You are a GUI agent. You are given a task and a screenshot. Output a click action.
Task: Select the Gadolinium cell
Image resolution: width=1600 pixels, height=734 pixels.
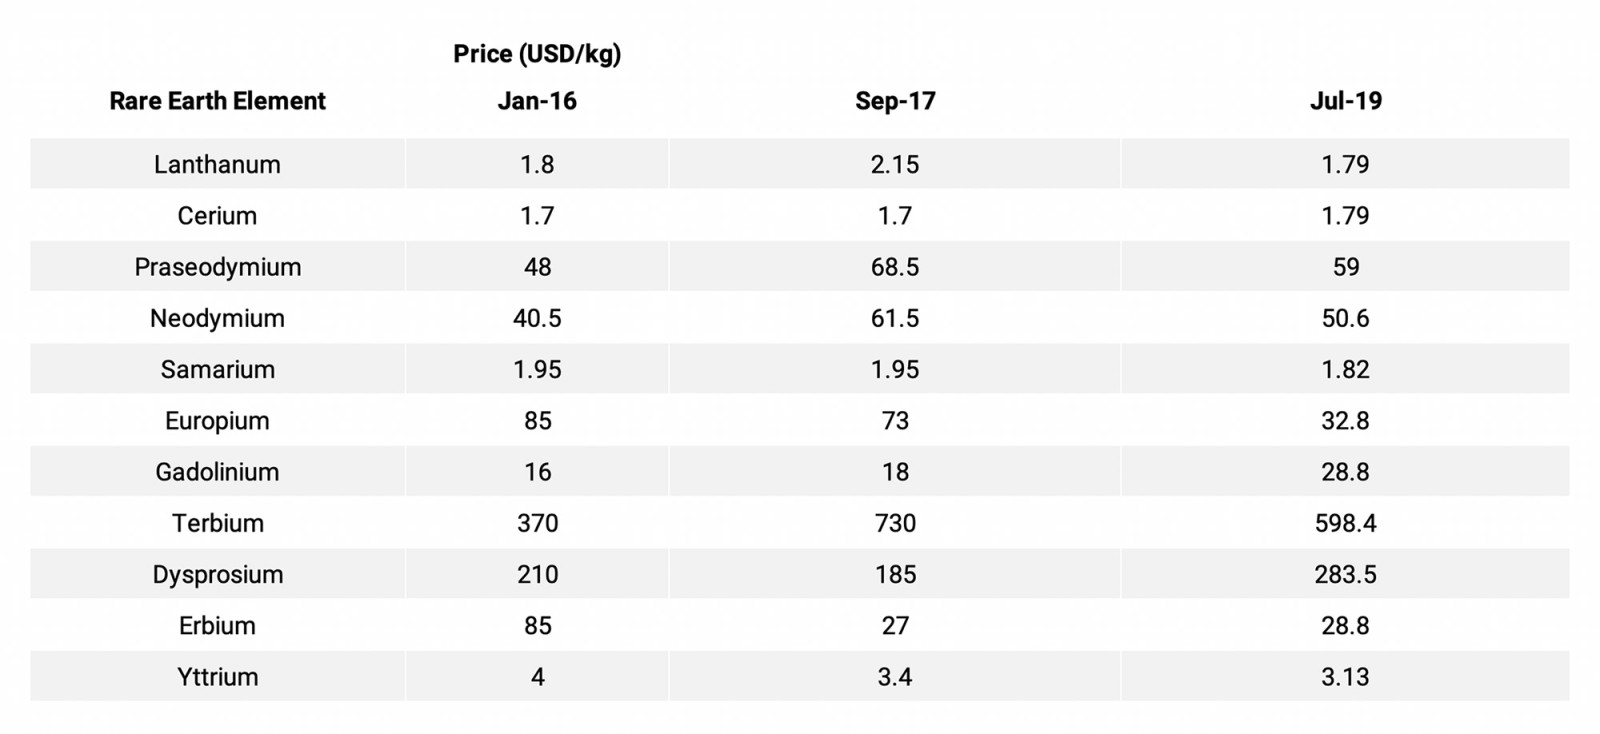point(217,472)
